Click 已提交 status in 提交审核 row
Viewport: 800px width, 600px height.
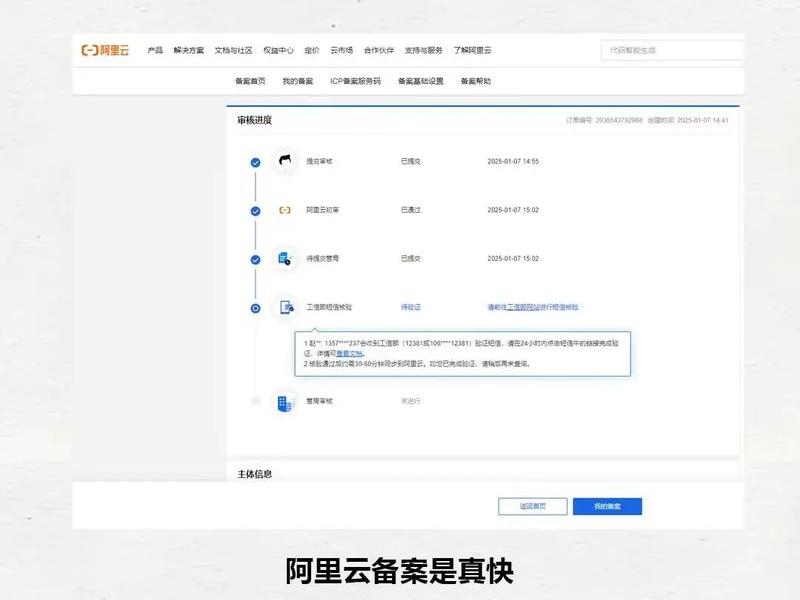(411, 161)
